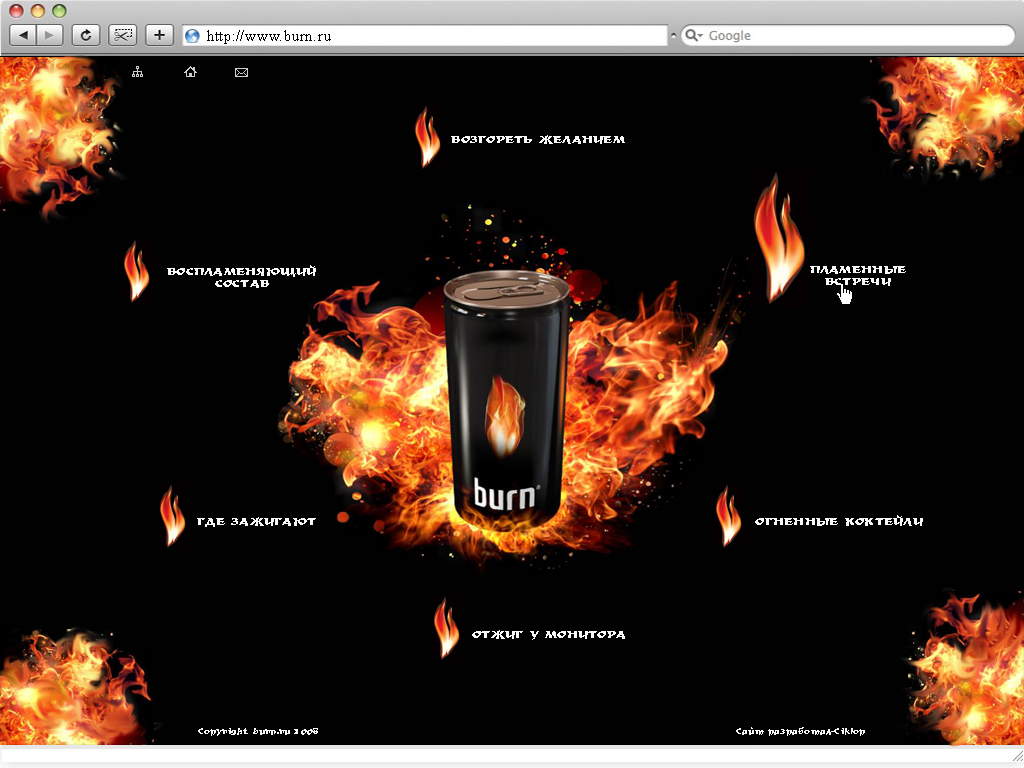Image resolution: width=1024 pixels, height=768 pixels.
Task: Open the sitemap icon at top
Action: [137, 71]
